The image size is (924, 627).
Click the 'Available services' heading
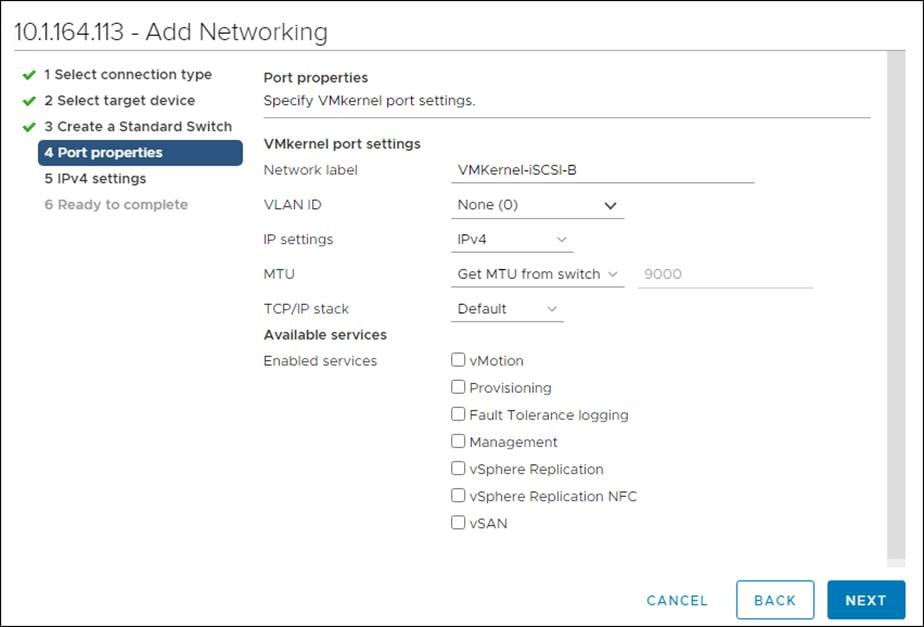click(x=325, y=335)
